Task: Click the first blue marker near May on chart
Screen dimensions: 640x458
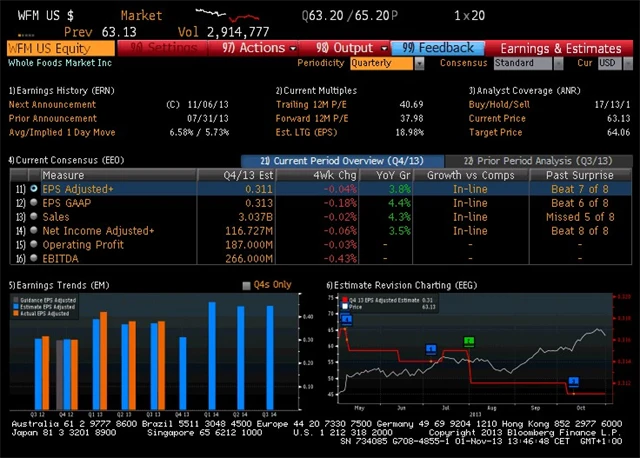Action: click(x=346, y=319)
